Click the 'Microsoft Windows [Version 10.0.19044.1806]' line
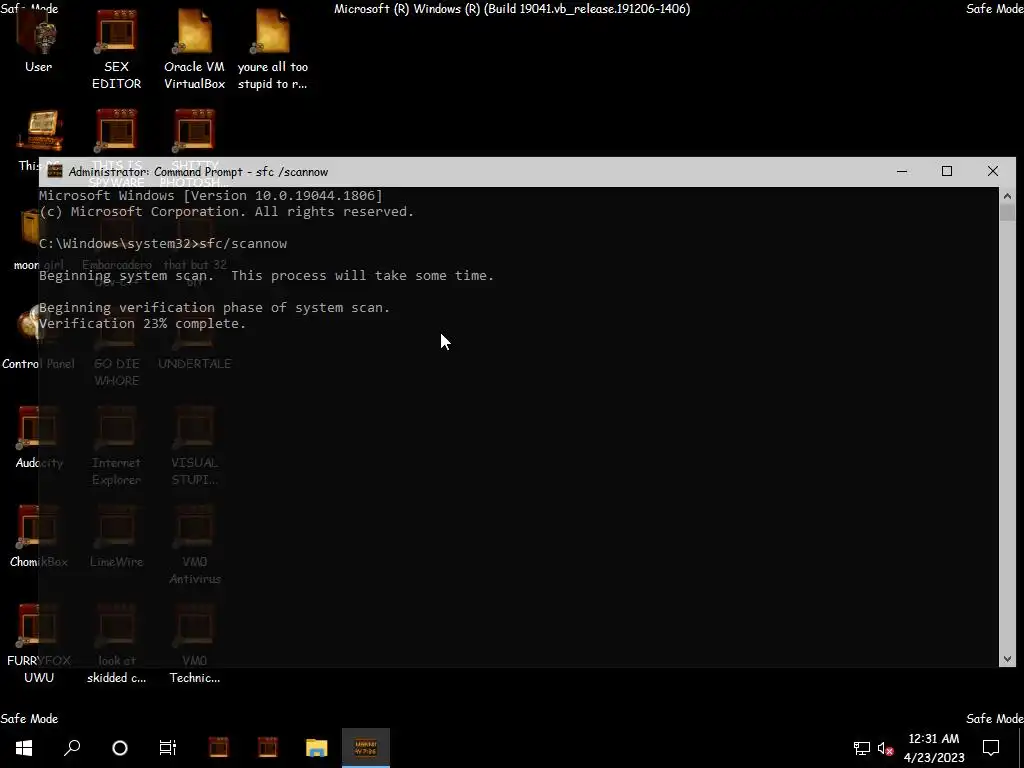 (211, 195)
